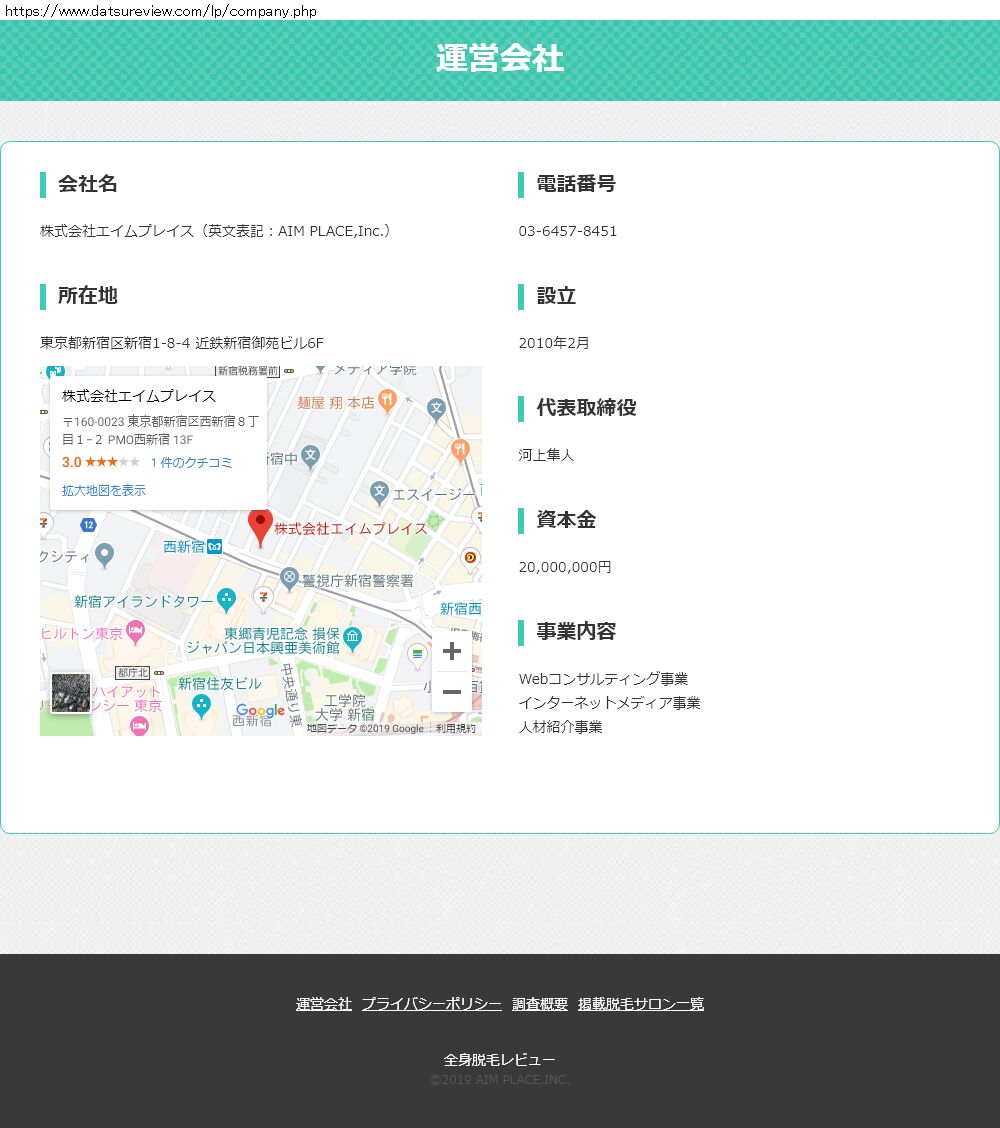The width and height of the screenshot is (1000, 1128).
Task: Zoom out the map with minus button
Action: pyautogui.click(x=451, y=692)
